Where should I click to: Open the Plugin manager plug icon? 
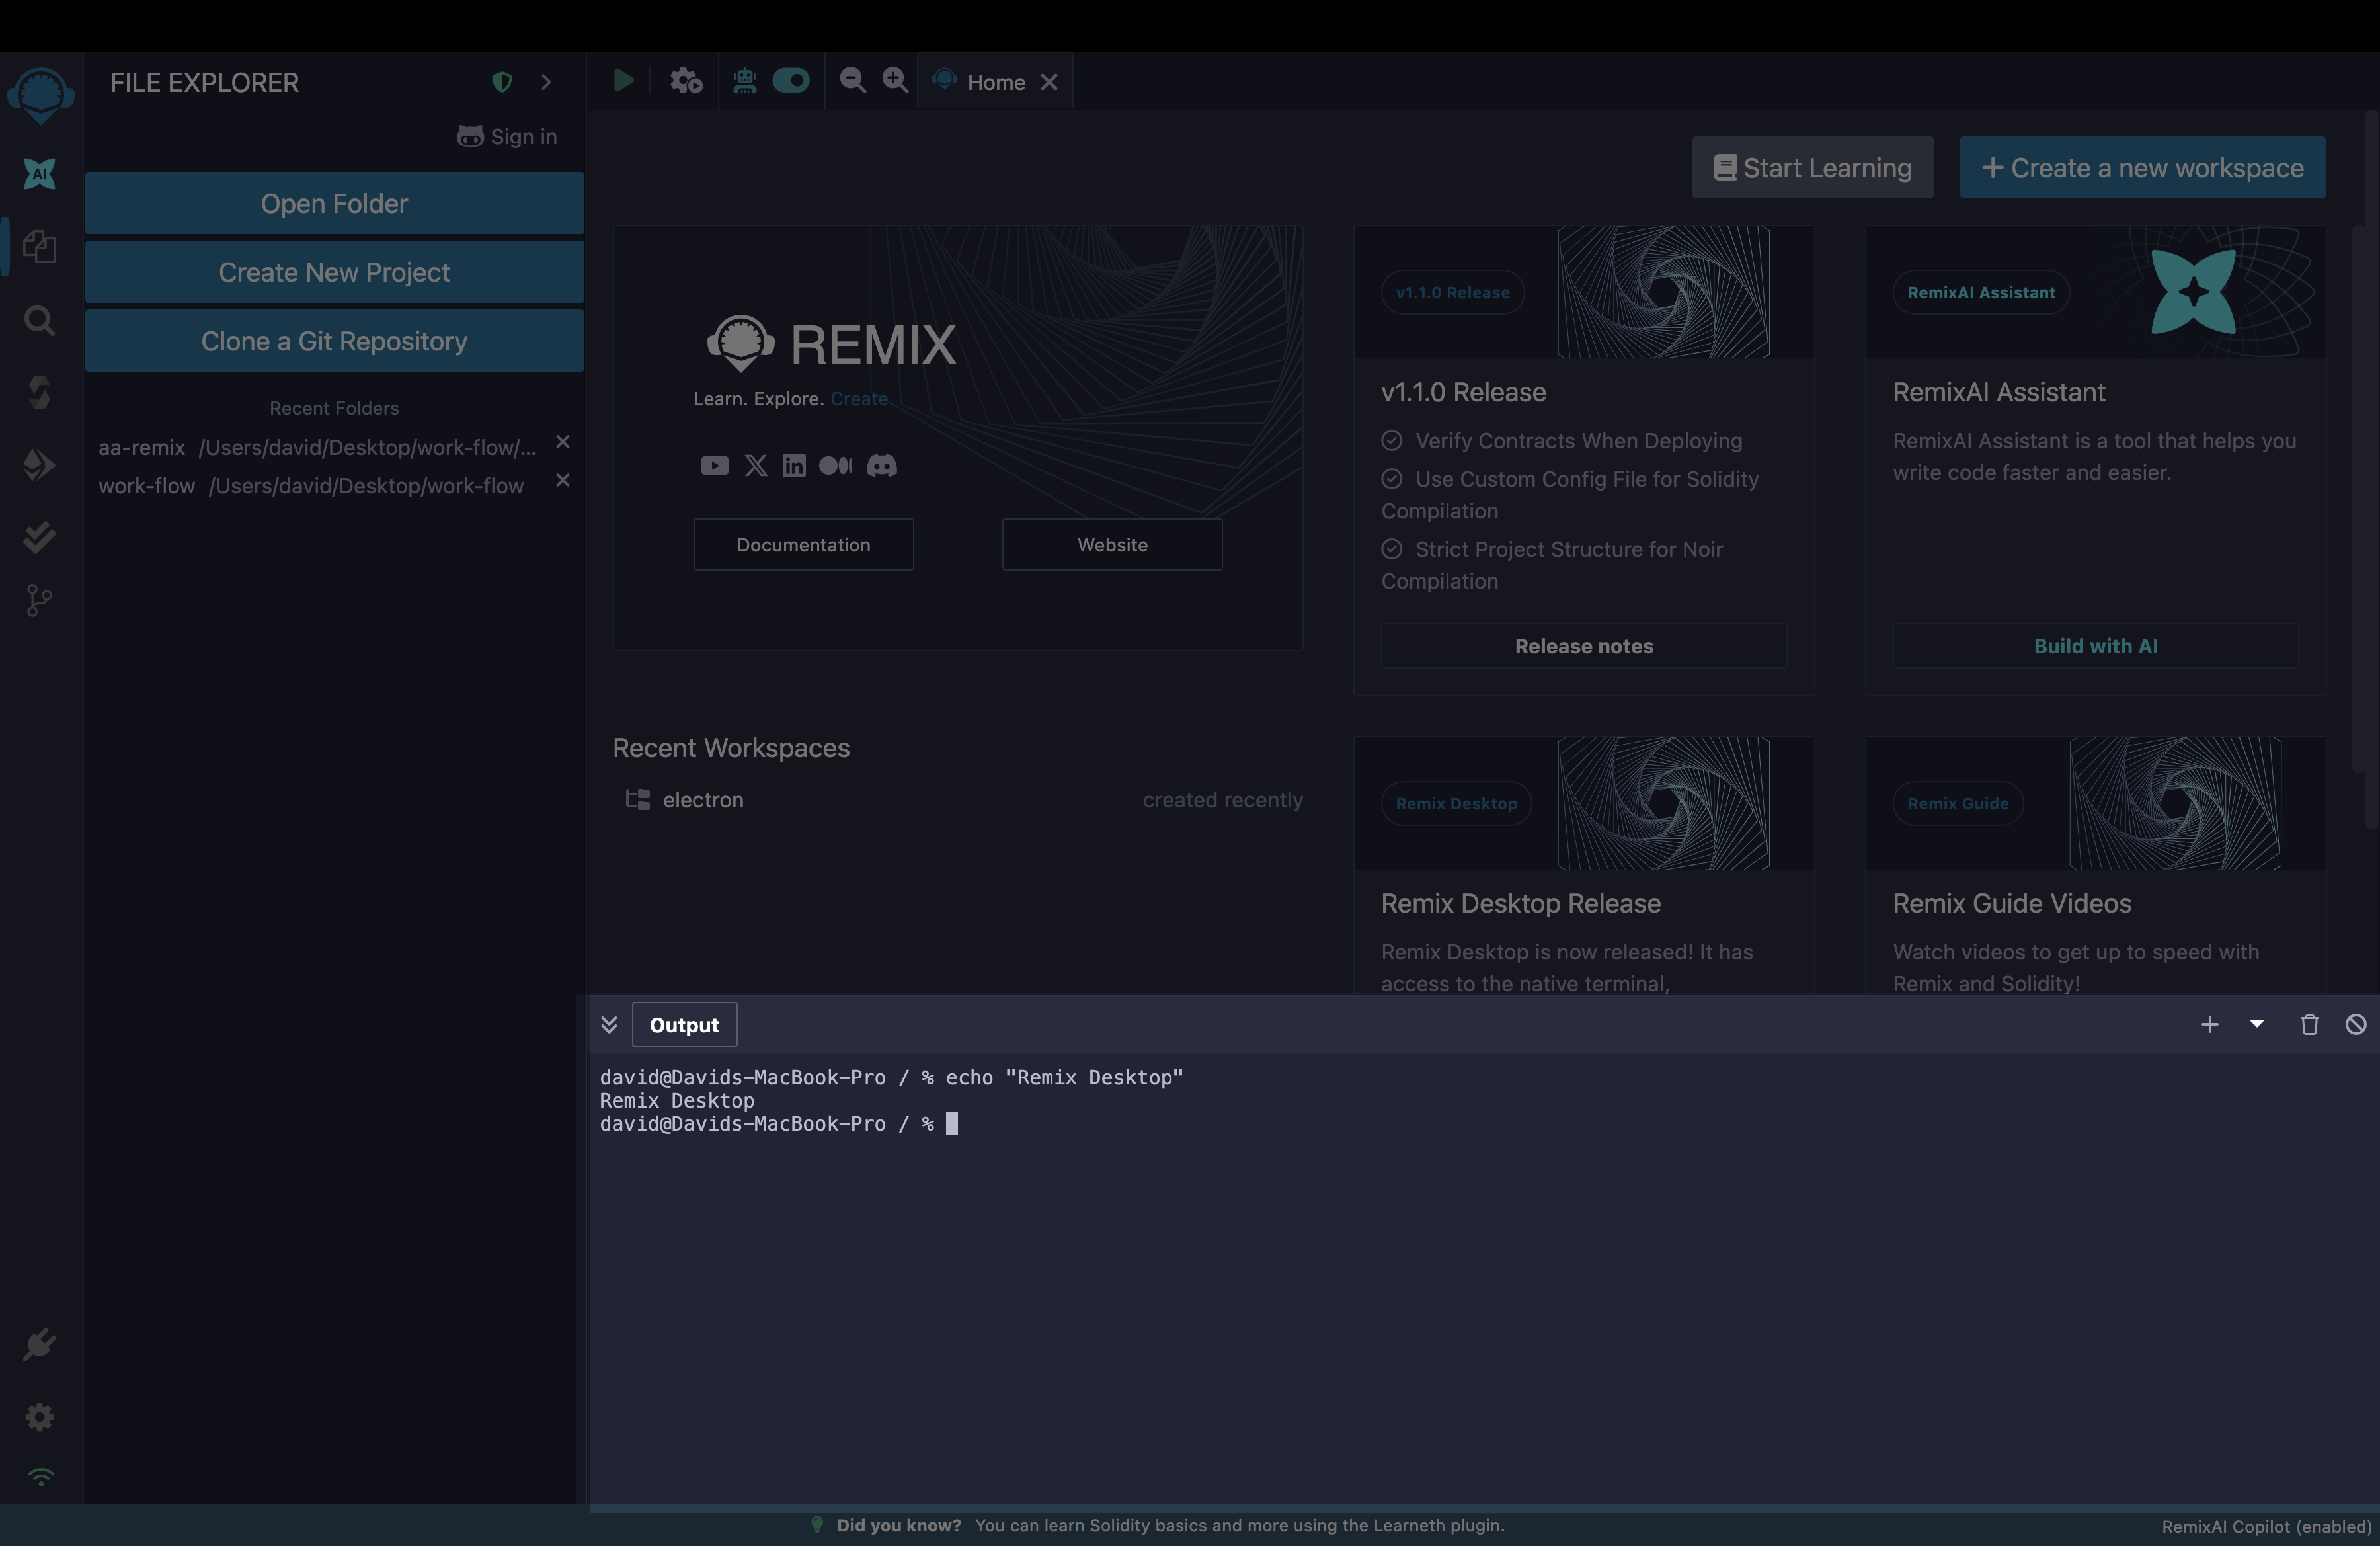coord(39,1344)
